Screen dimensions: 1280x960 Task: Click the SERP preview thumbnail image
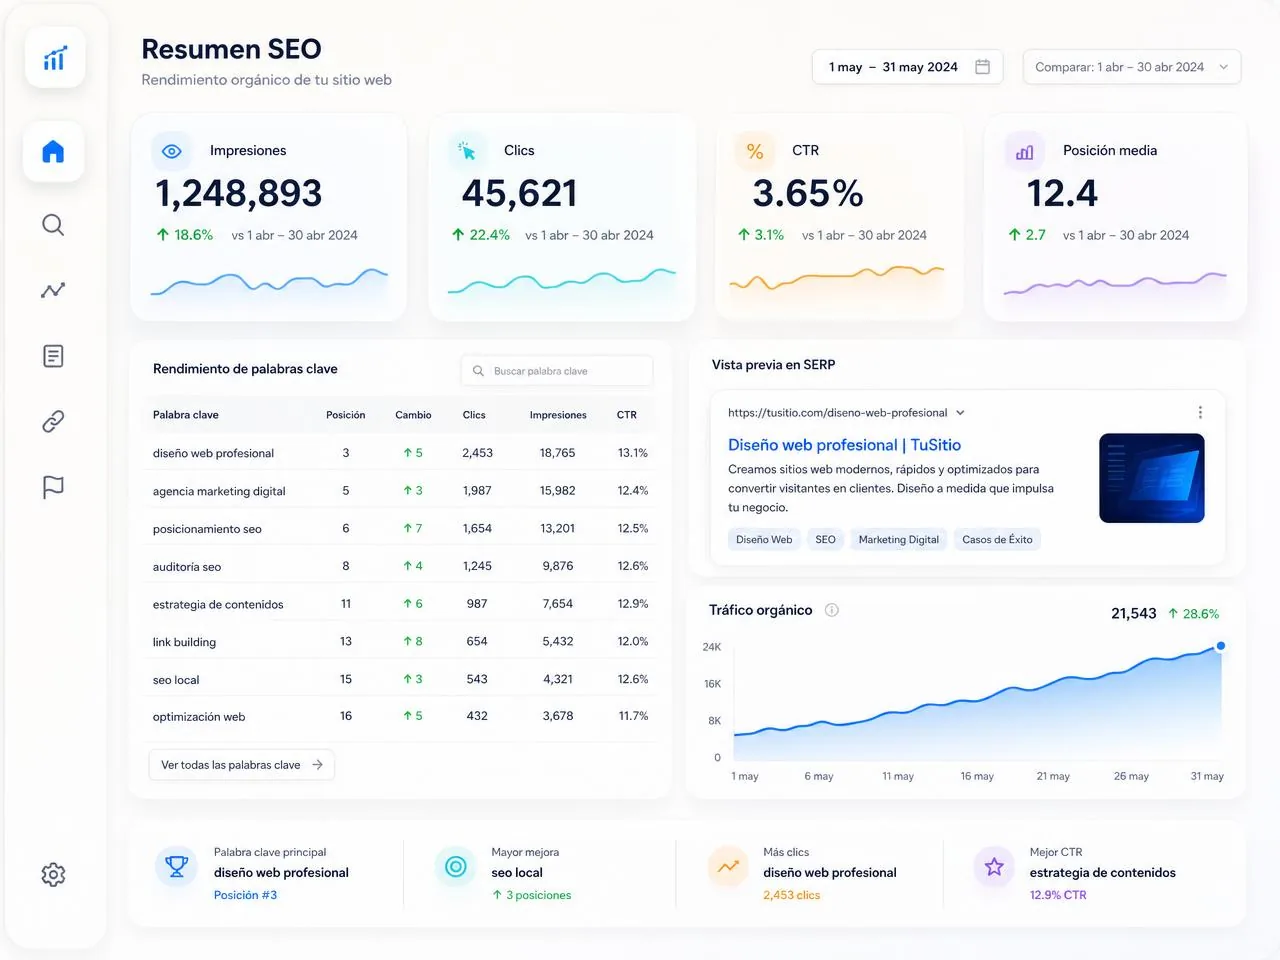click(x=1151, y=478)
